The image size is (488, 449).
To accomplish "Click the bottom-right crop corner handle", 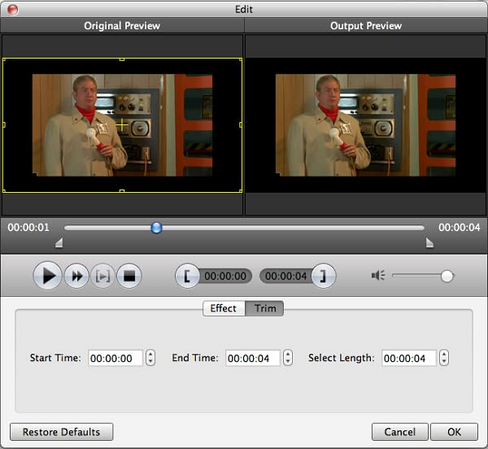I will (x=241, y=191).
